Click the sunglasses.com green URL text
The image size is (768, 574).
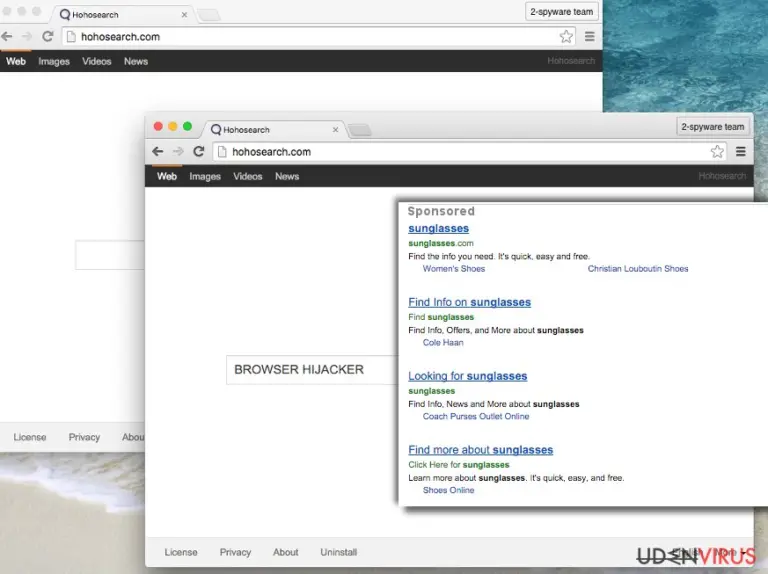tap(441, 243)
